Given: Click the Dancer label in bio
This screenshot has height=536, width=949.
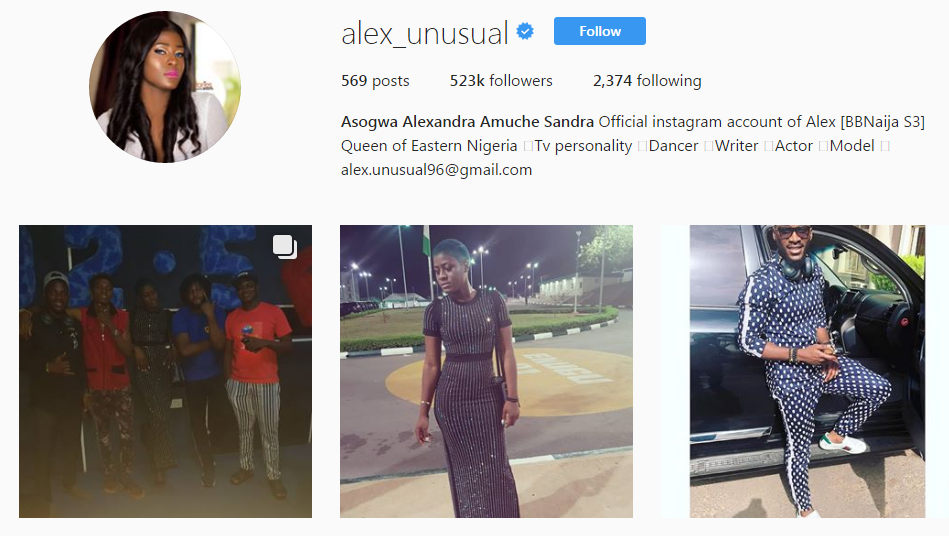Looking at the screenshot, I should [x=673, y=146].
